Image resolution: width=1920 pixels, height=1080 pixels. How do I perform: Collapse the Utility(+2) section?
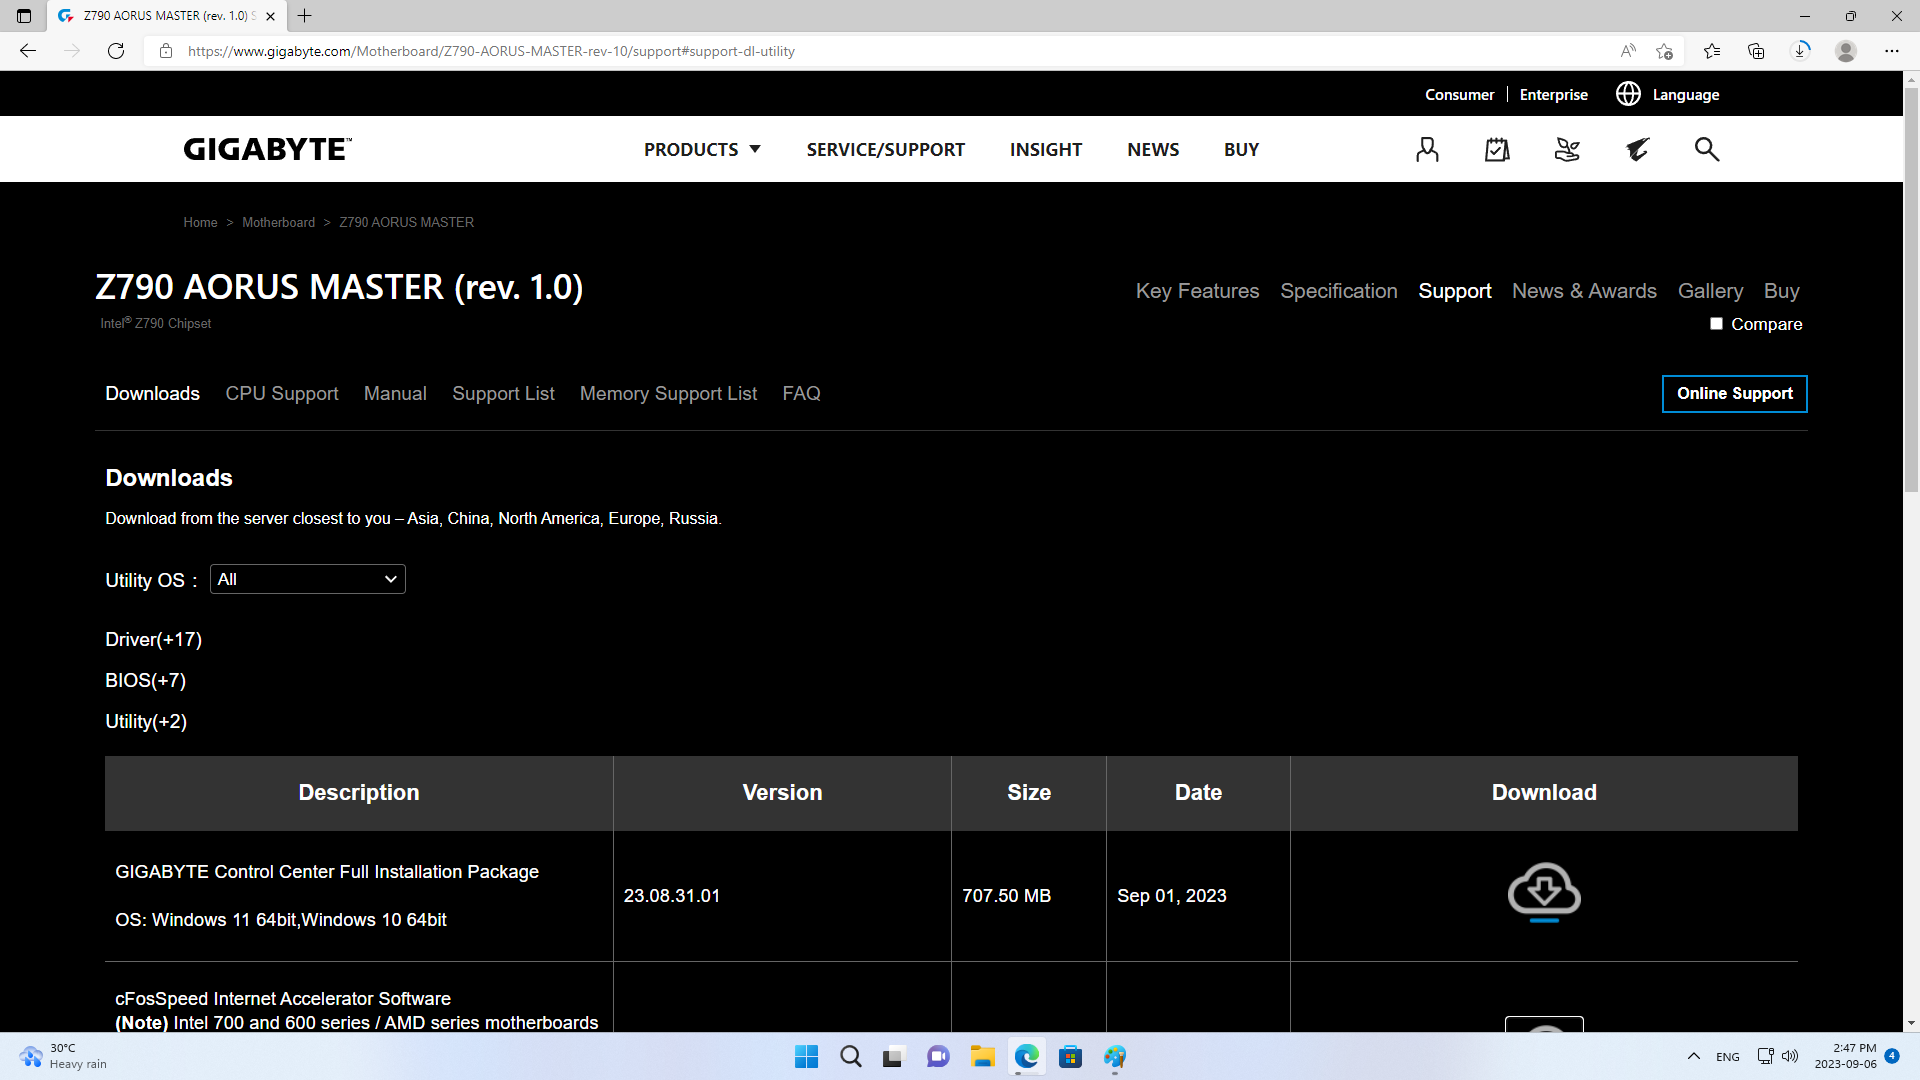coord(146,722)
